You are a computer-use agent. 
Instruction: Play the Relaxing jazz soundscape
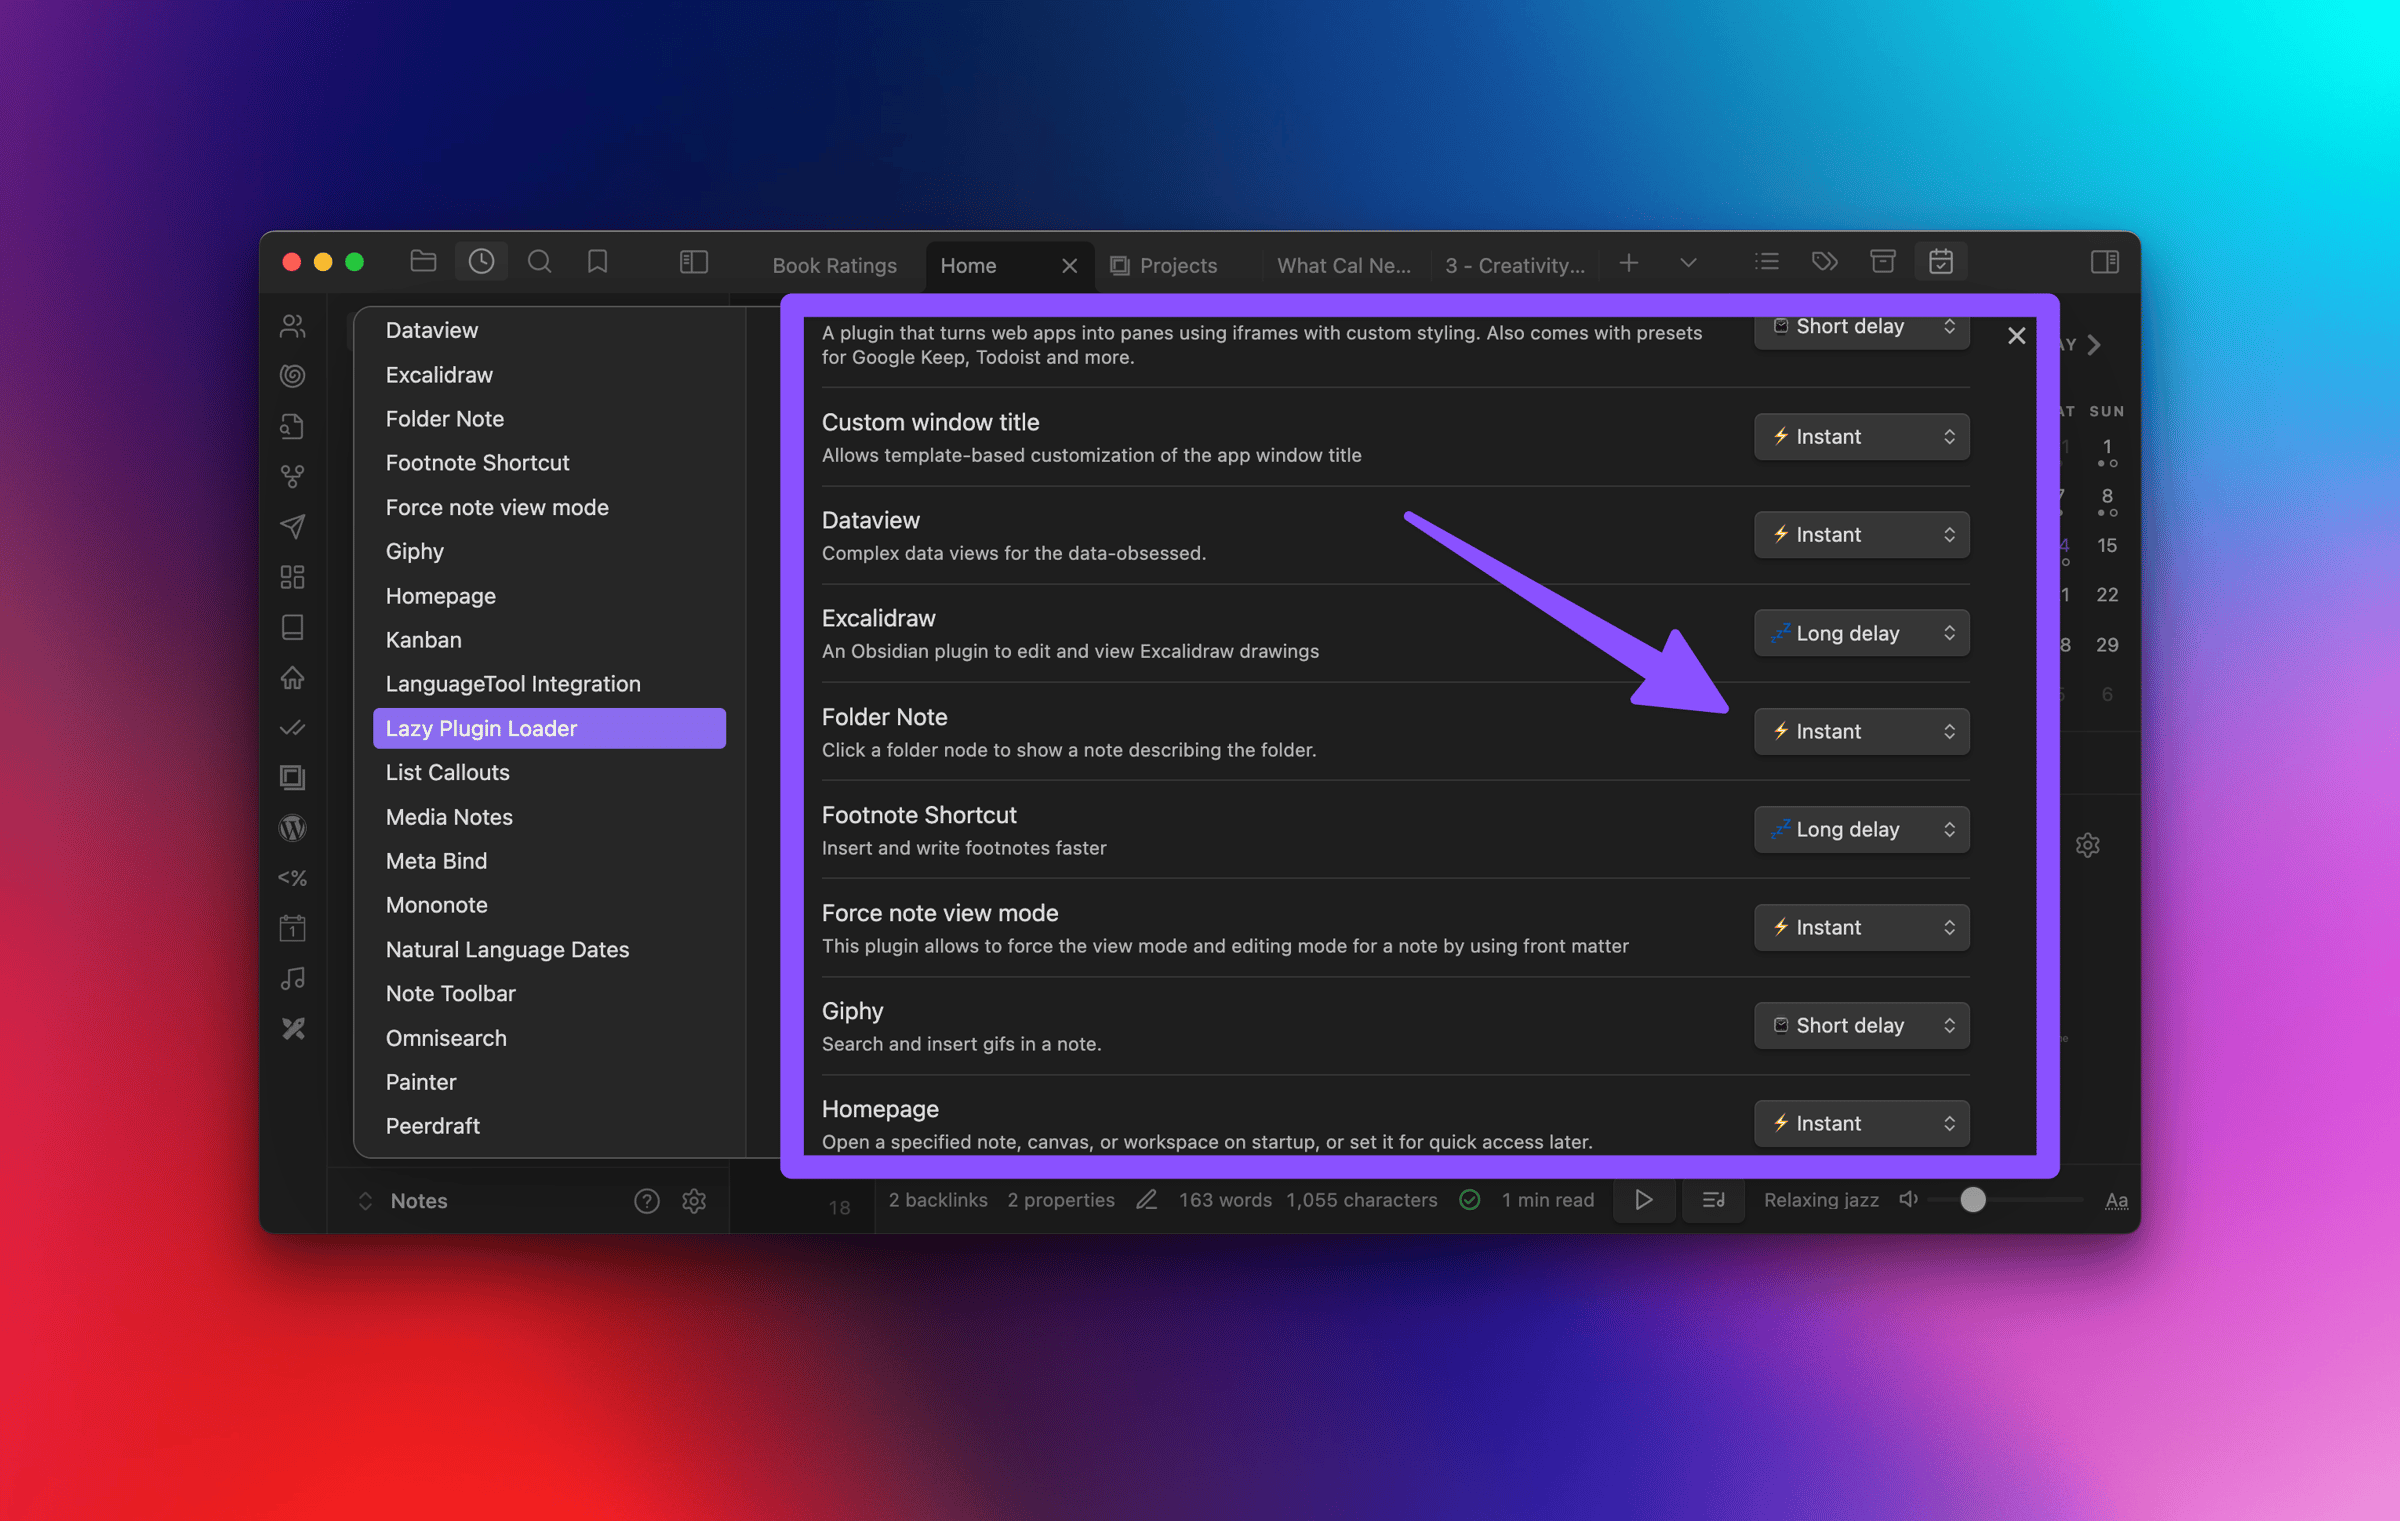(x=1643, y=1199)
